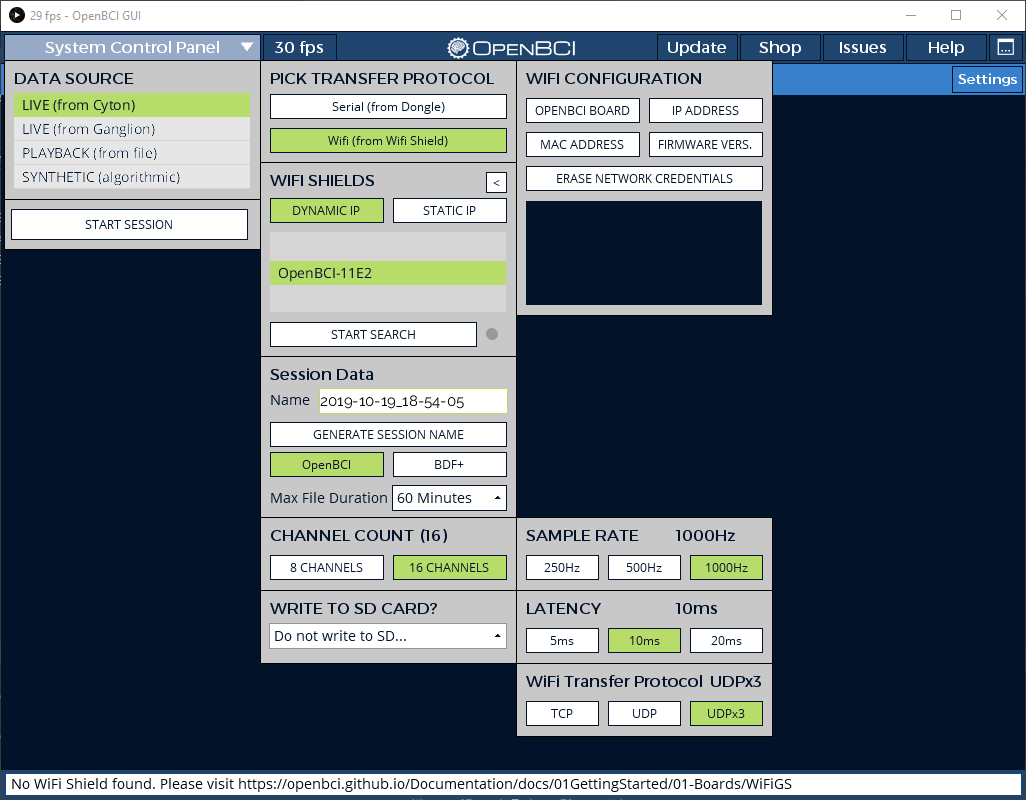1026x800 pixels.
Task: Open the Write to SD card dropdown
Action: pyautogui.click(x=388, y=635)
